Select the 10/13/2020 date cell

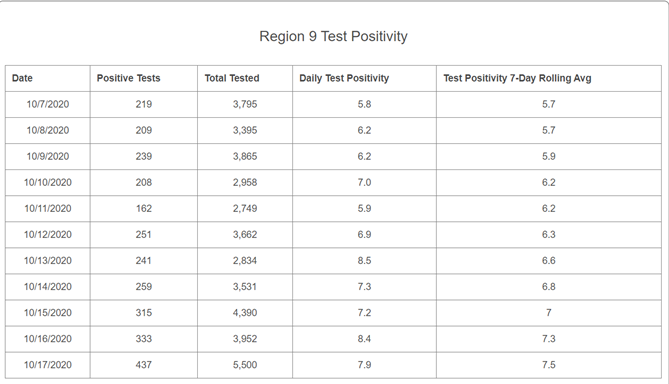coord(48,261)
